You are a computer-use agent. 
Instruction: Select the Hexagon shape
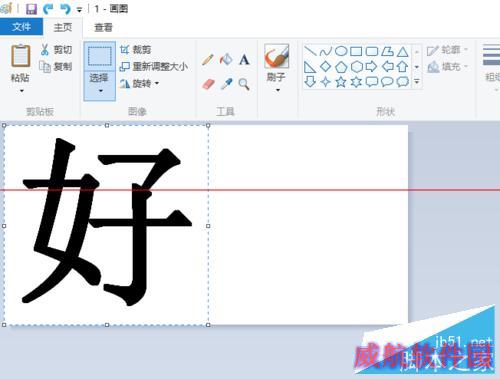(x=356, y=67)
